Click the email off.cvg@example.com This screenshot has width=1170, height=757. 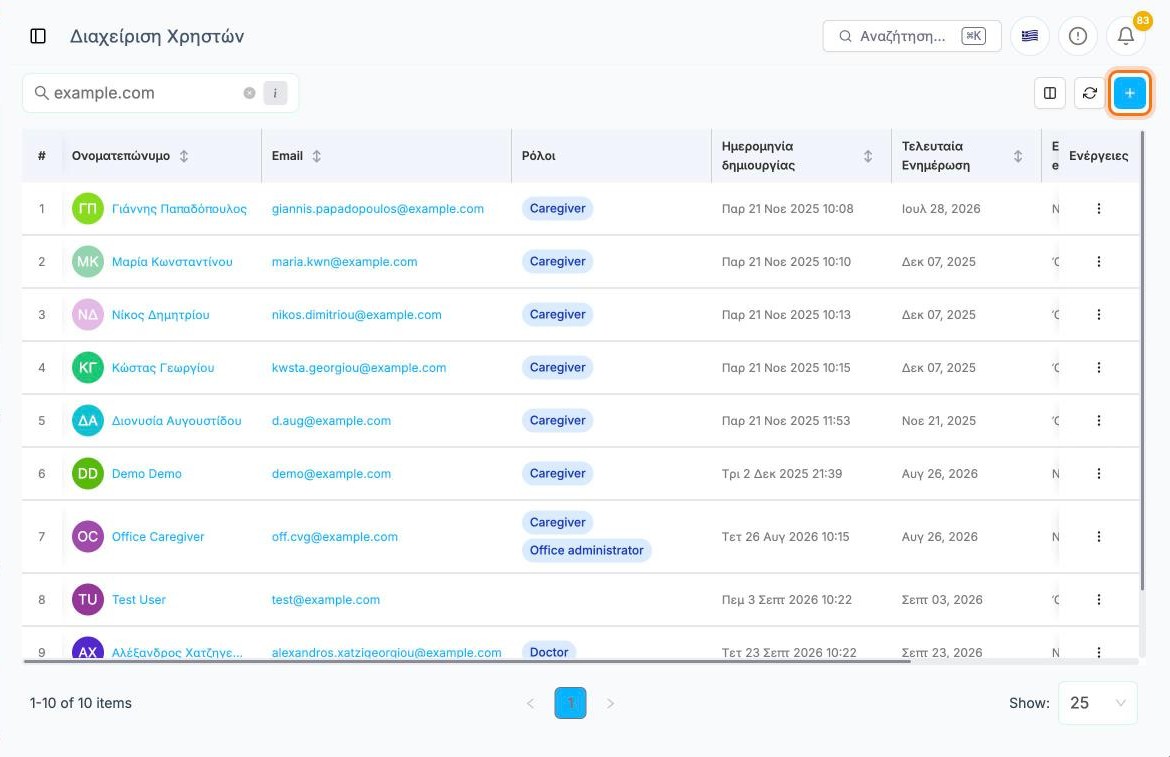pyautogui.click(x=335, y=536)
